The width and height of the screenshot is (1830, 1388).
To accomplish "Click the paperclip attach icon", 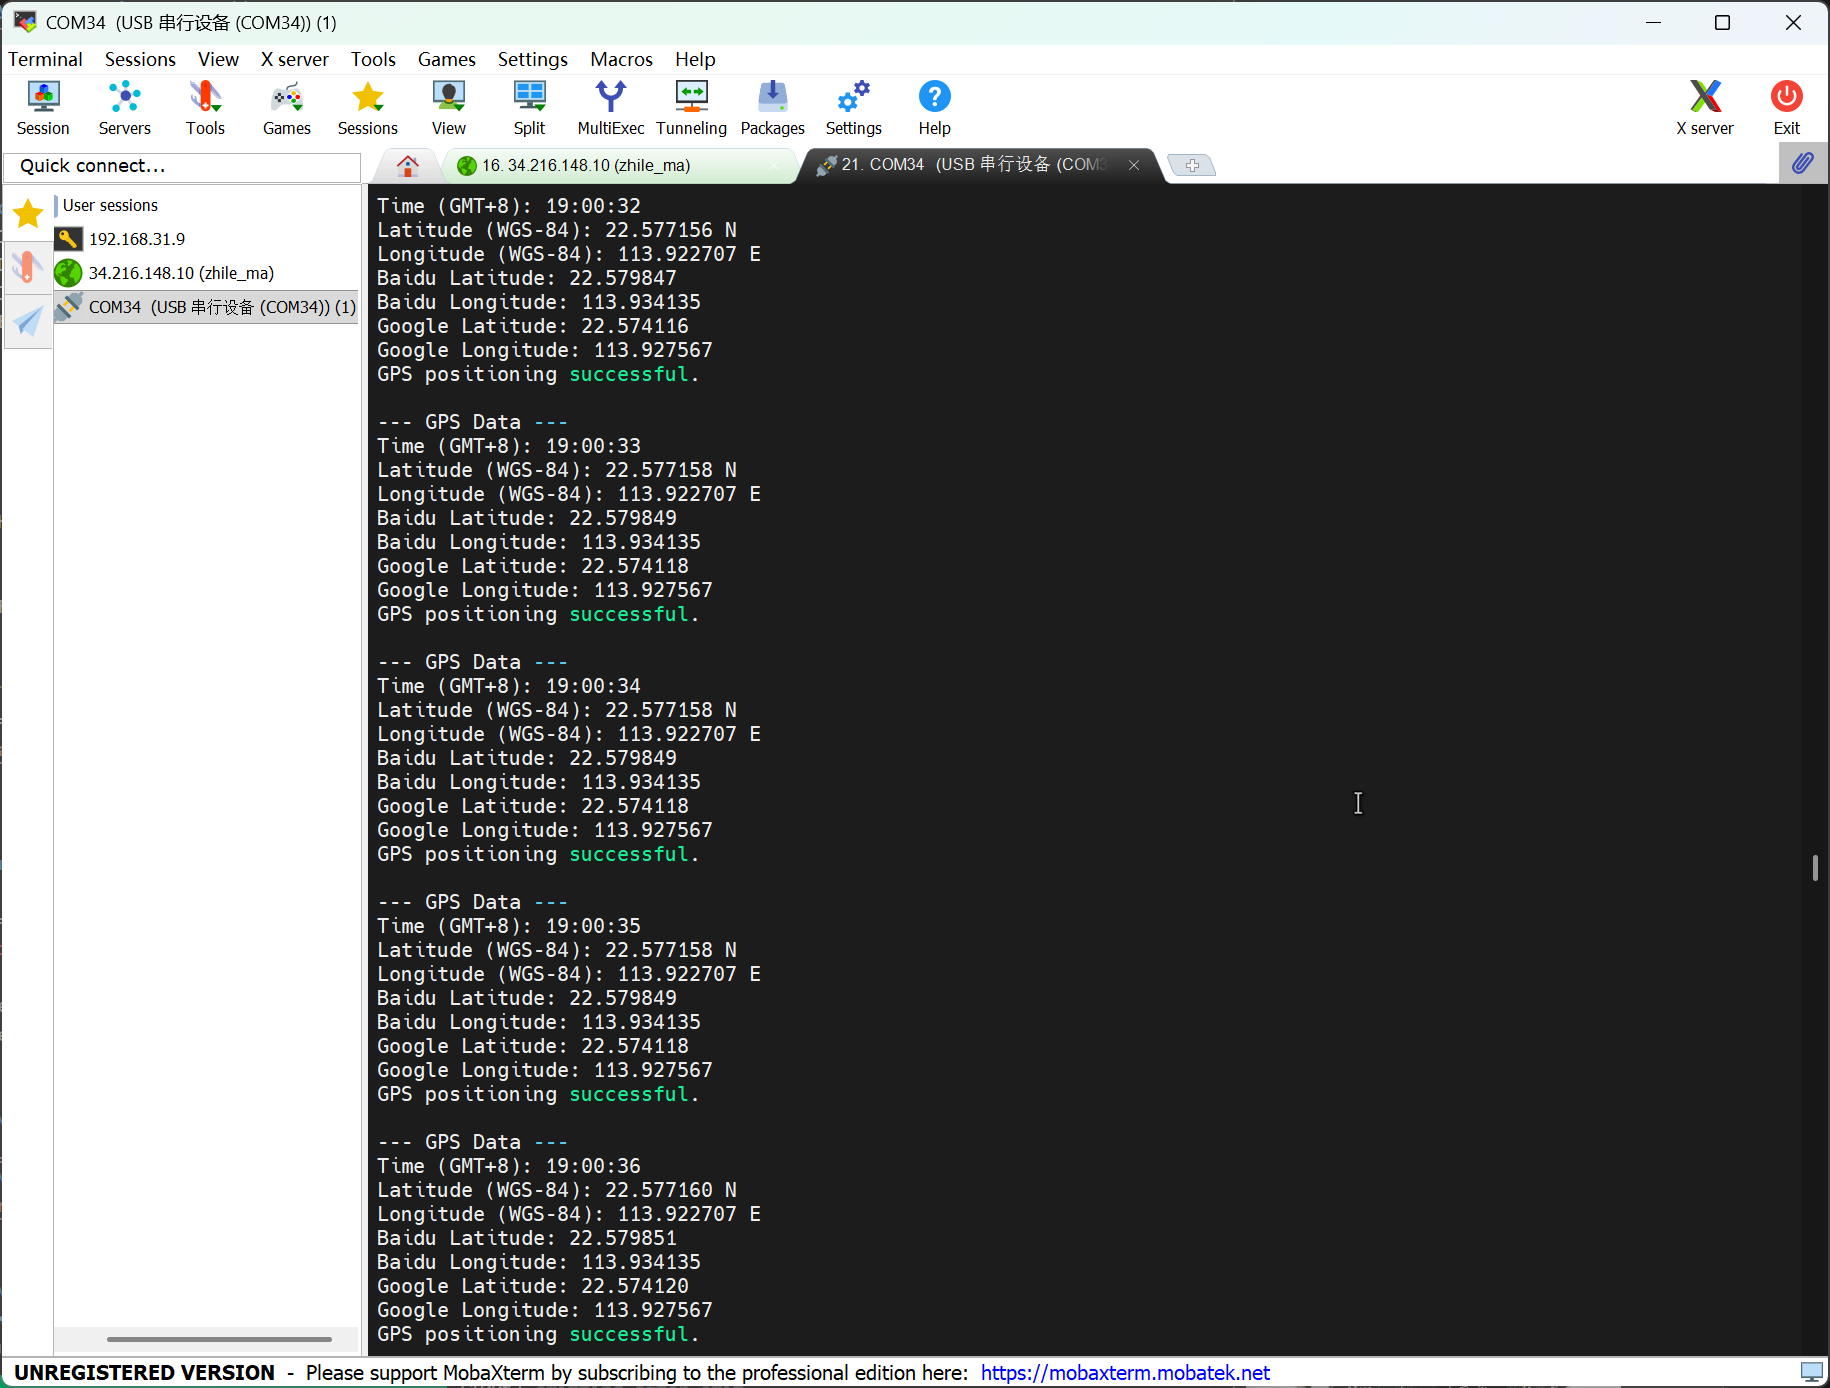I will click(x=1803, y=163).
